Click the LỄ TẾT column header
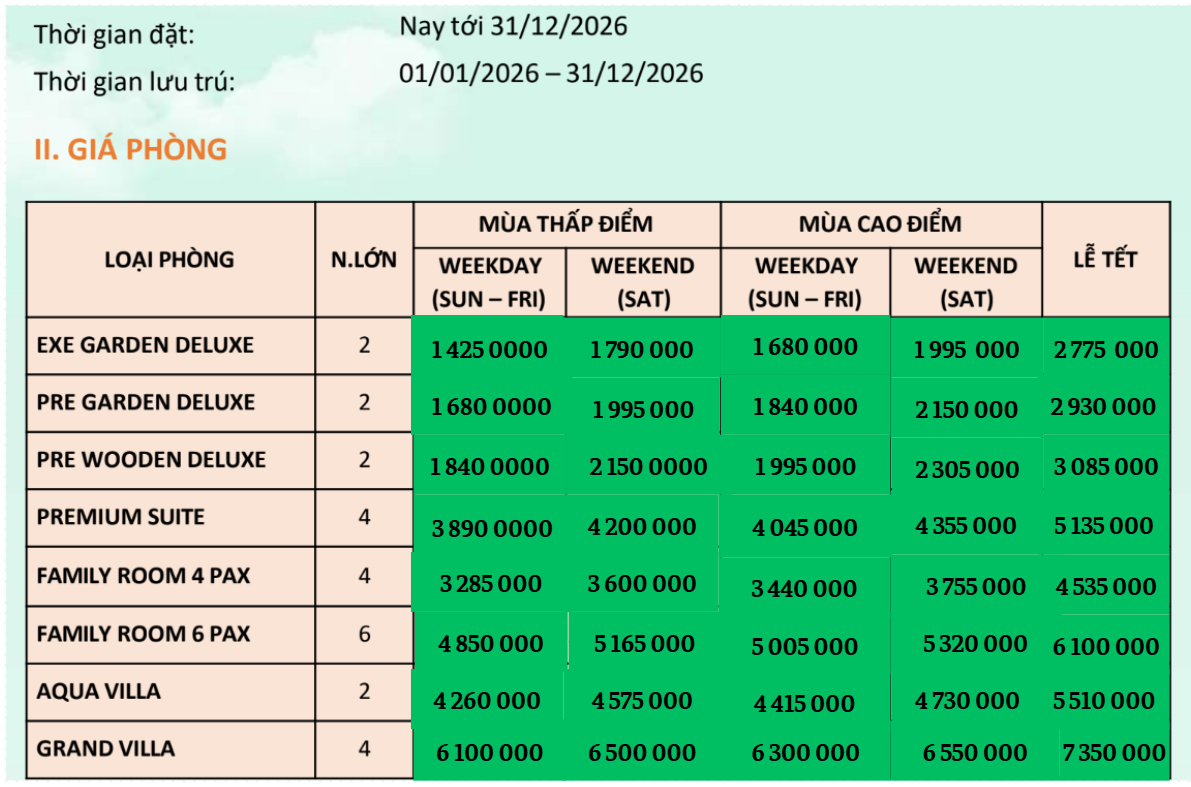The width and height of the screenshot is (1191, 787). 1105,260
